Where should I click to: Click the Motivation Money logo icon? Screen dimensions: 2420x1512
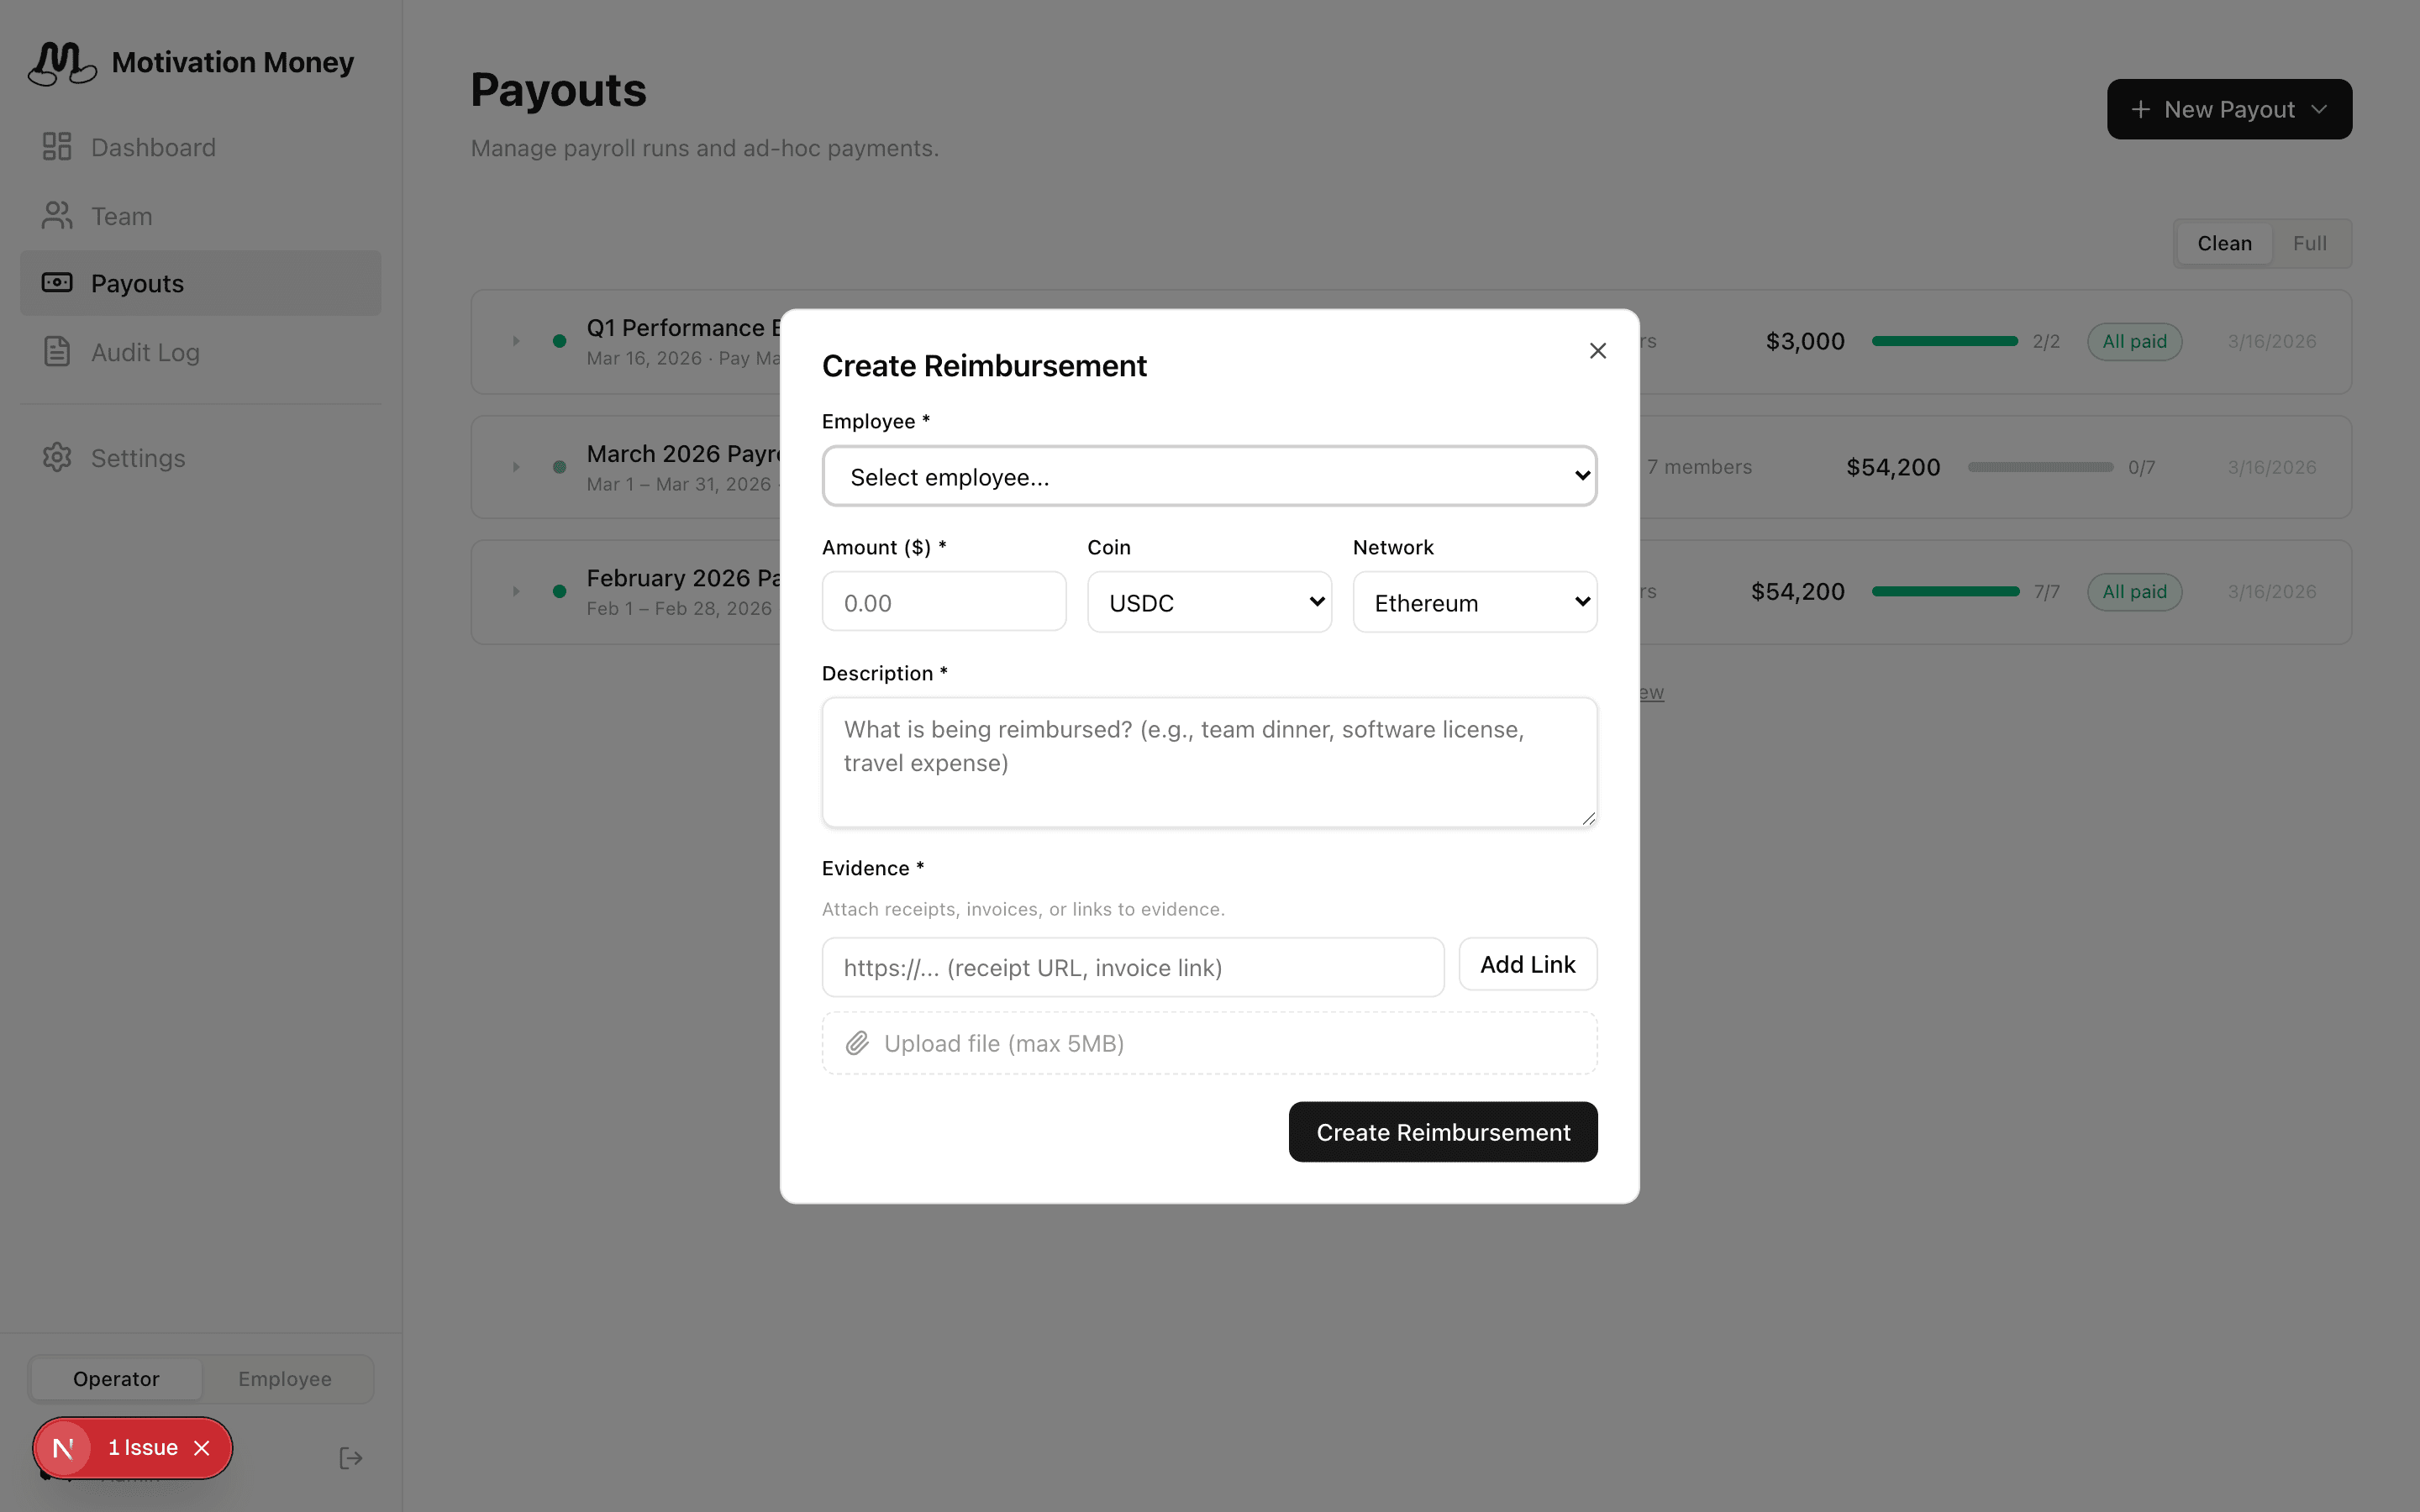point(62,63)
